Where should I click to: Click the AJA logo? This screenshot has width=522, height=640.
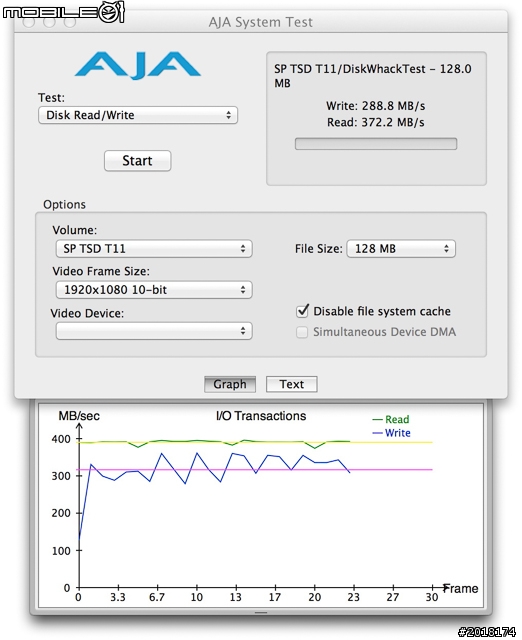coord(138,65)
